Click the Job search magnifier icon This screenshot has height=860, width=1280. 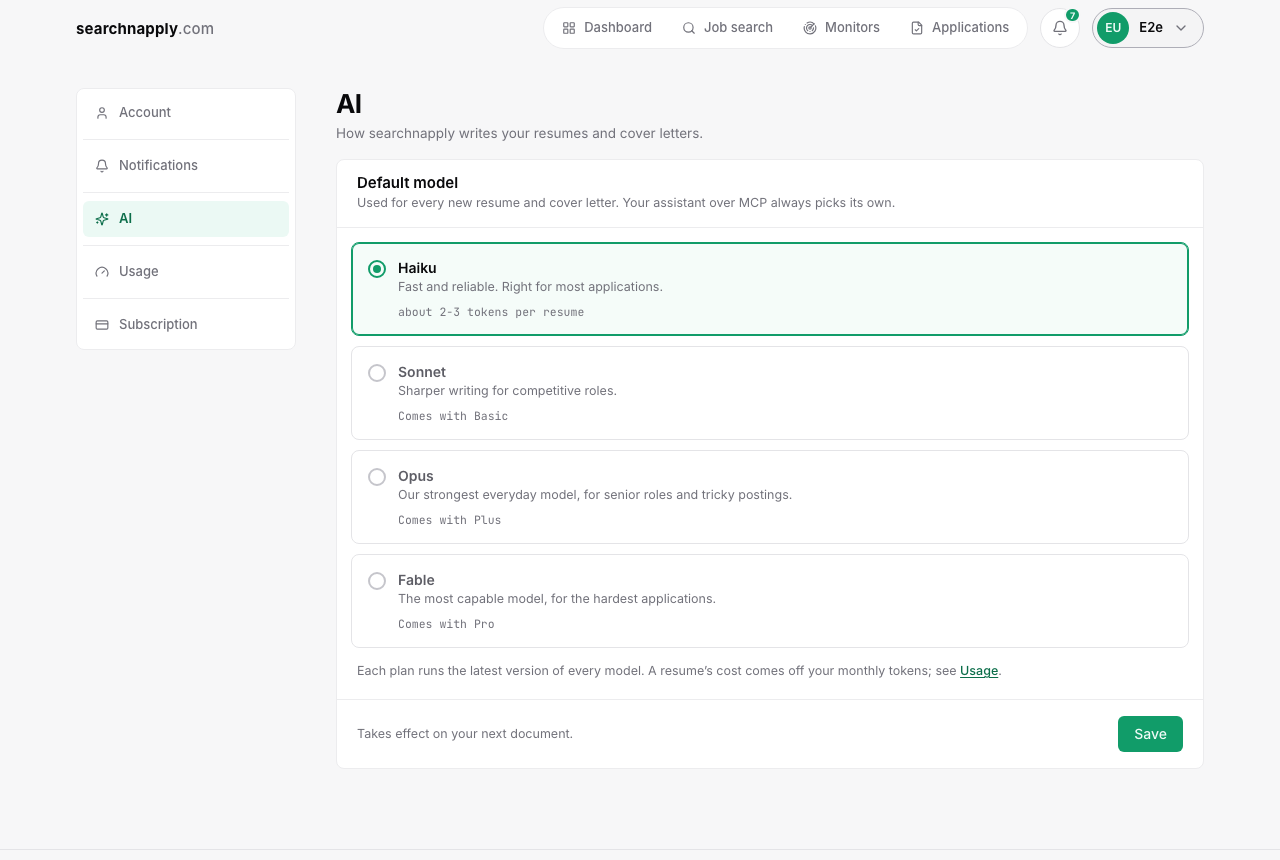click(x=689, y=28)
